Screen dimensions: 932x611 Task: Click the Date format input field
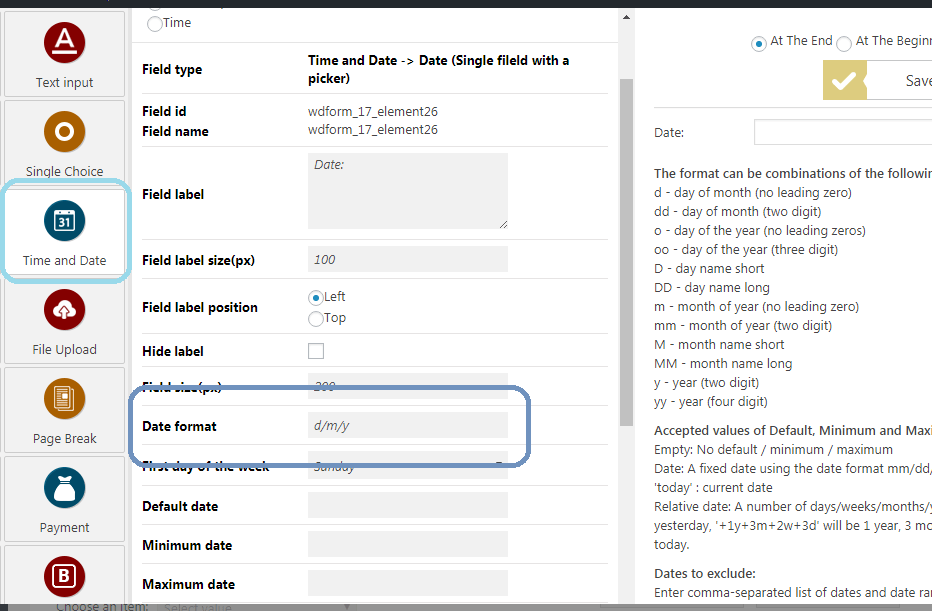(x=407, y=426)
